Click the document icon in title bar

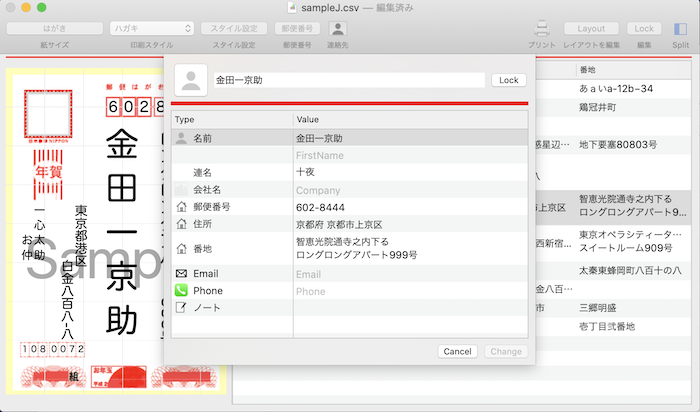click(x=292, y=8)
